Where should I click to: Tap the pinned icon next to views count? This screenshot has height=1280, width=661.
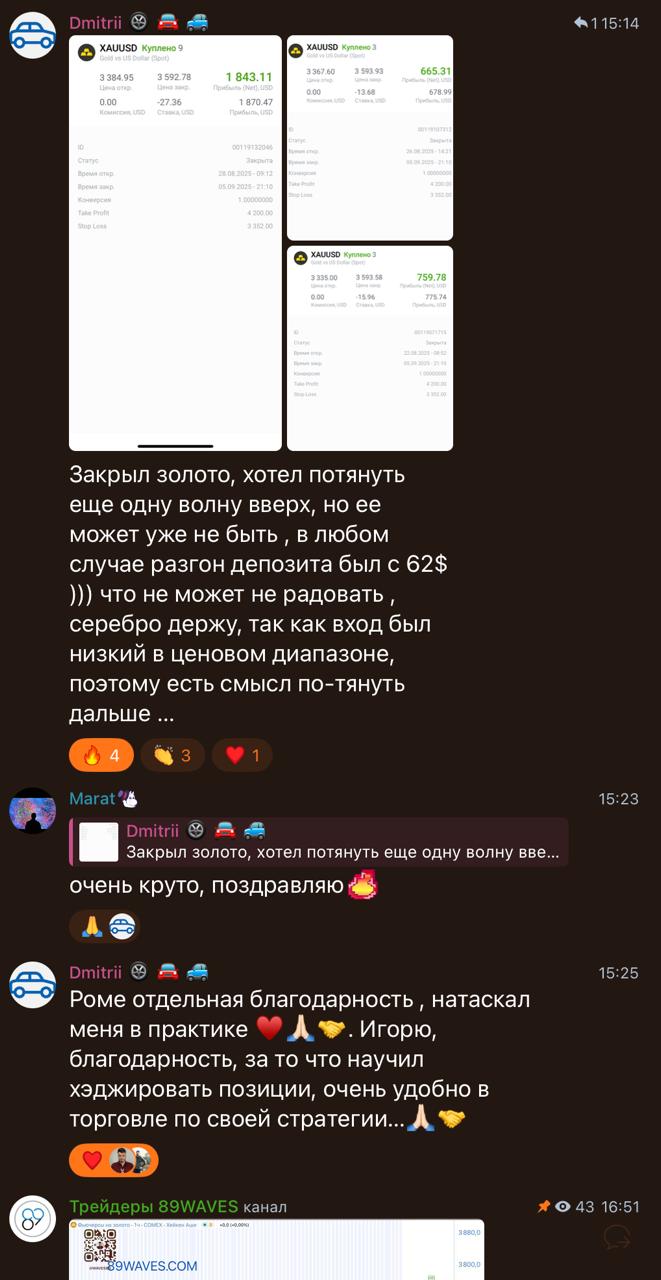(x=544, y=1207)
